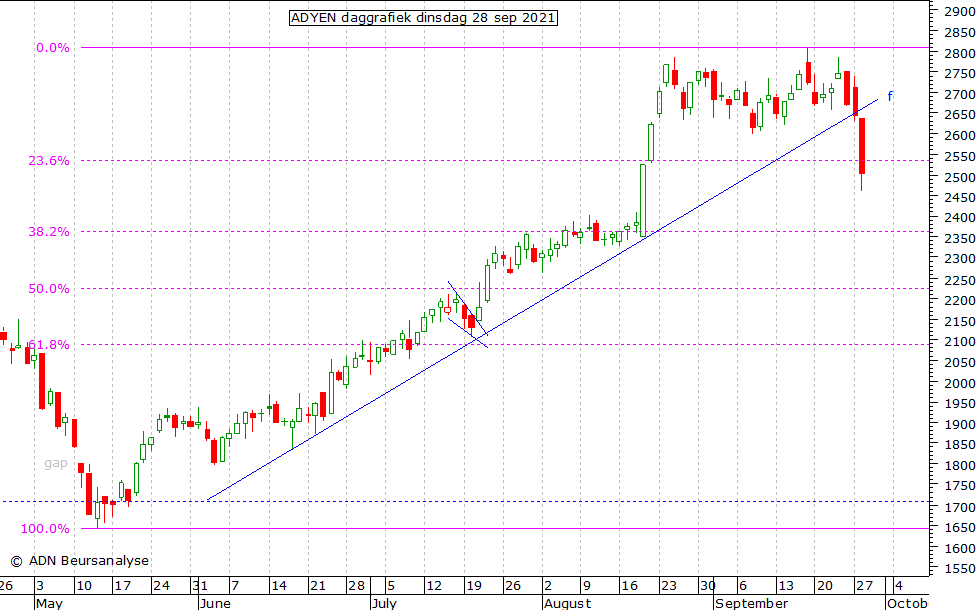Viewport: 980px width, 610px height.
Task: Select the 2800 price axis value
Action: coord(960,54)
